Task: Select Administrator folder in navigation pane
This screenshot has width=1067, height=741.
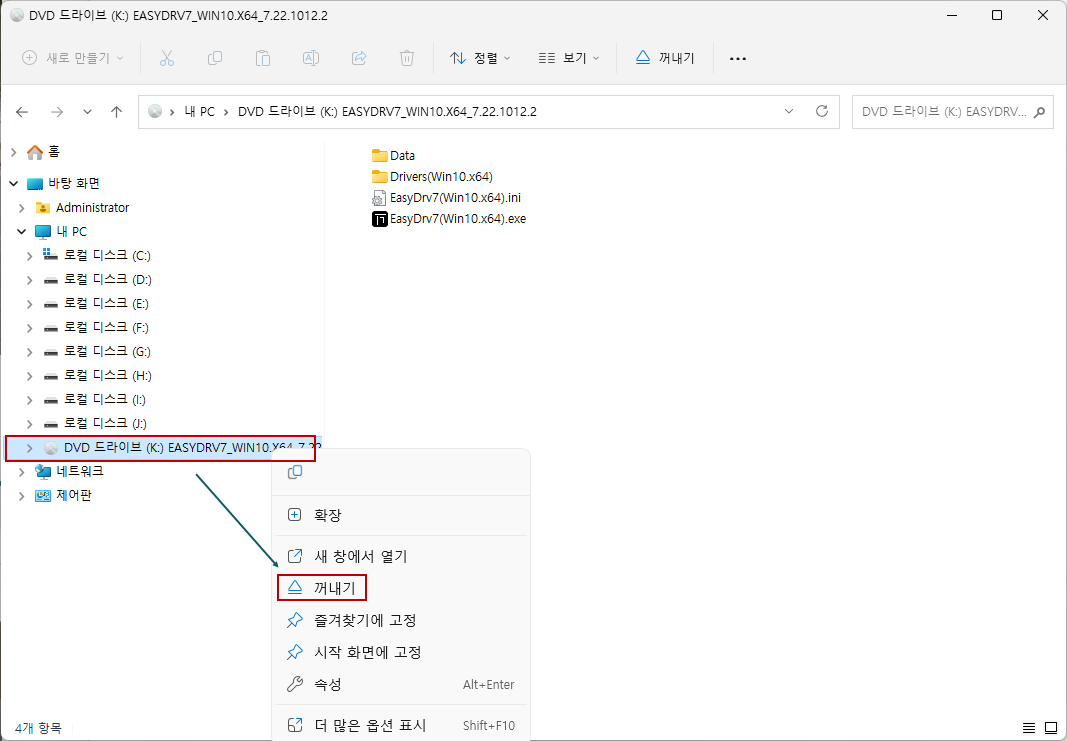Action: 82,208
